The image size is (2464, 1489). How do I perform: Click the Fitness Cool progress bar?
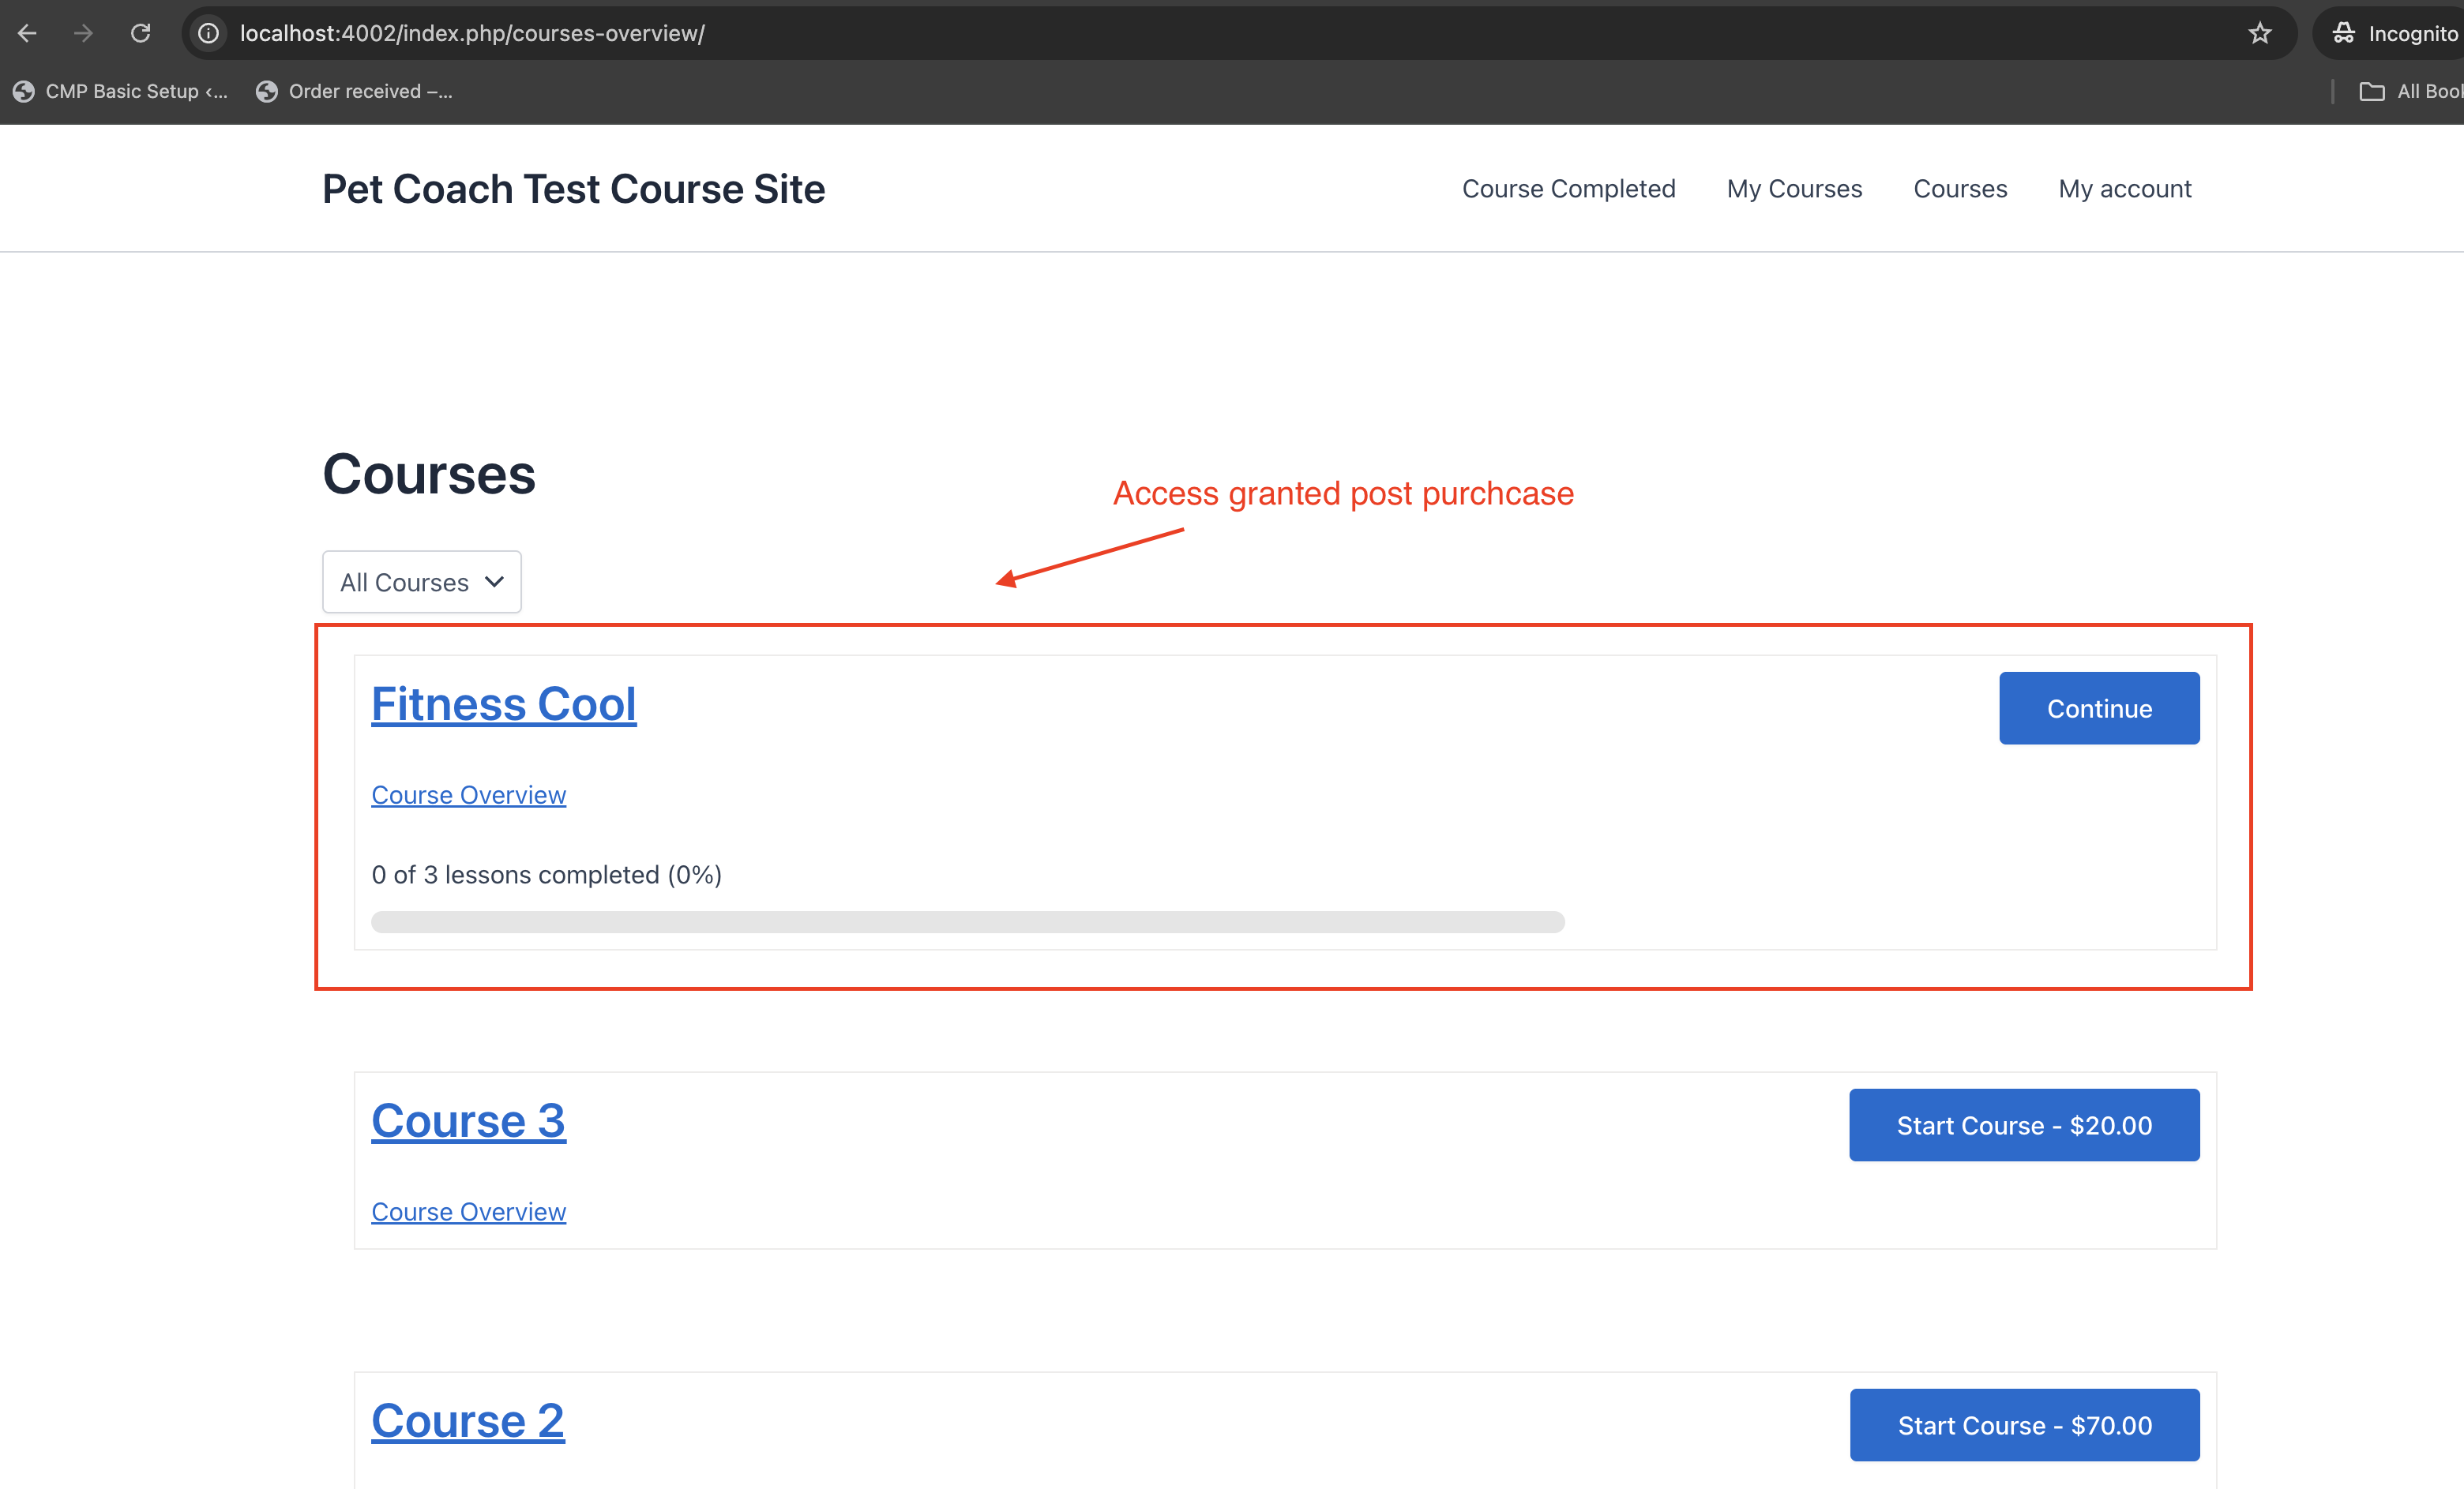pos(967,922)
